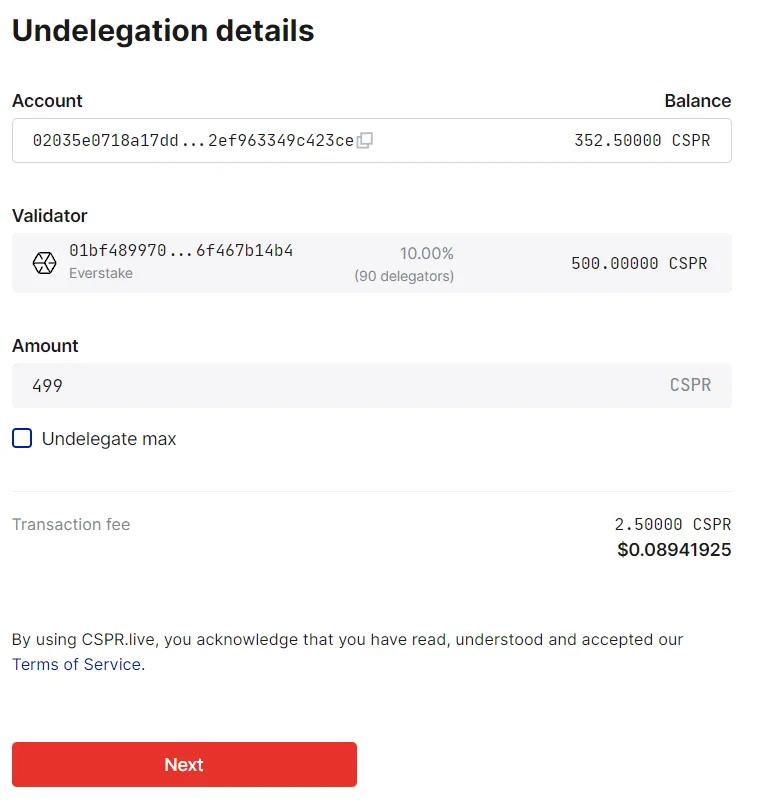Click the Transaction fee label
760x810 pixels.
point(70,524)
